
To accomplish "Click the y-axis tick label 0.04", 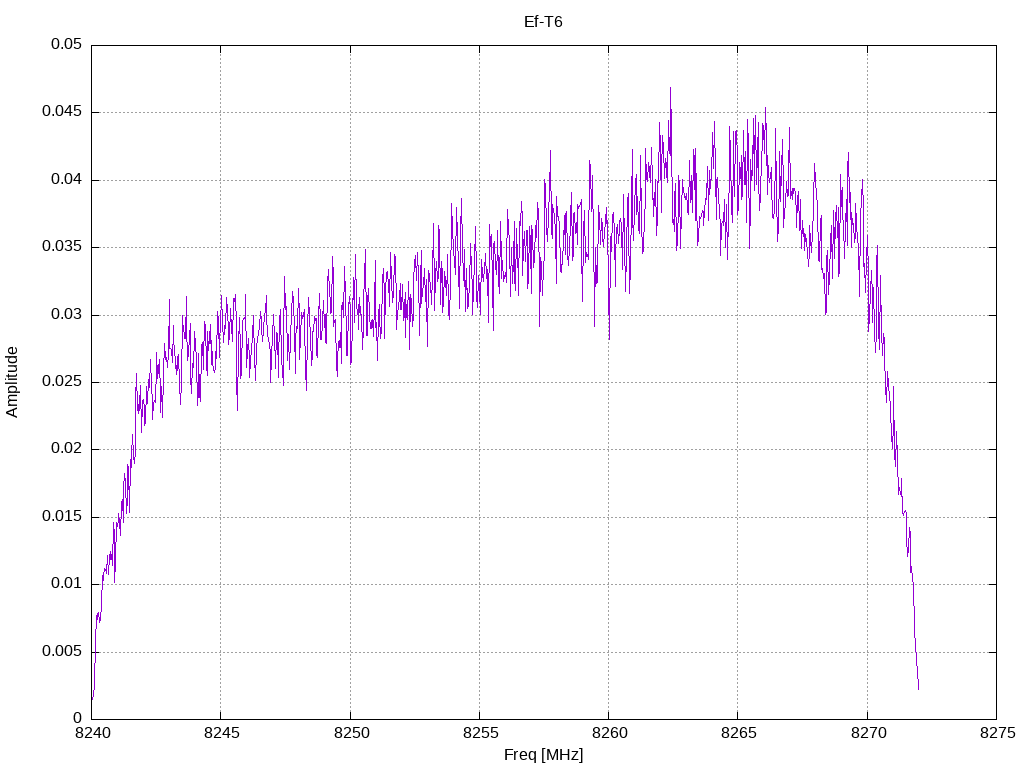I will pos(67,180).
